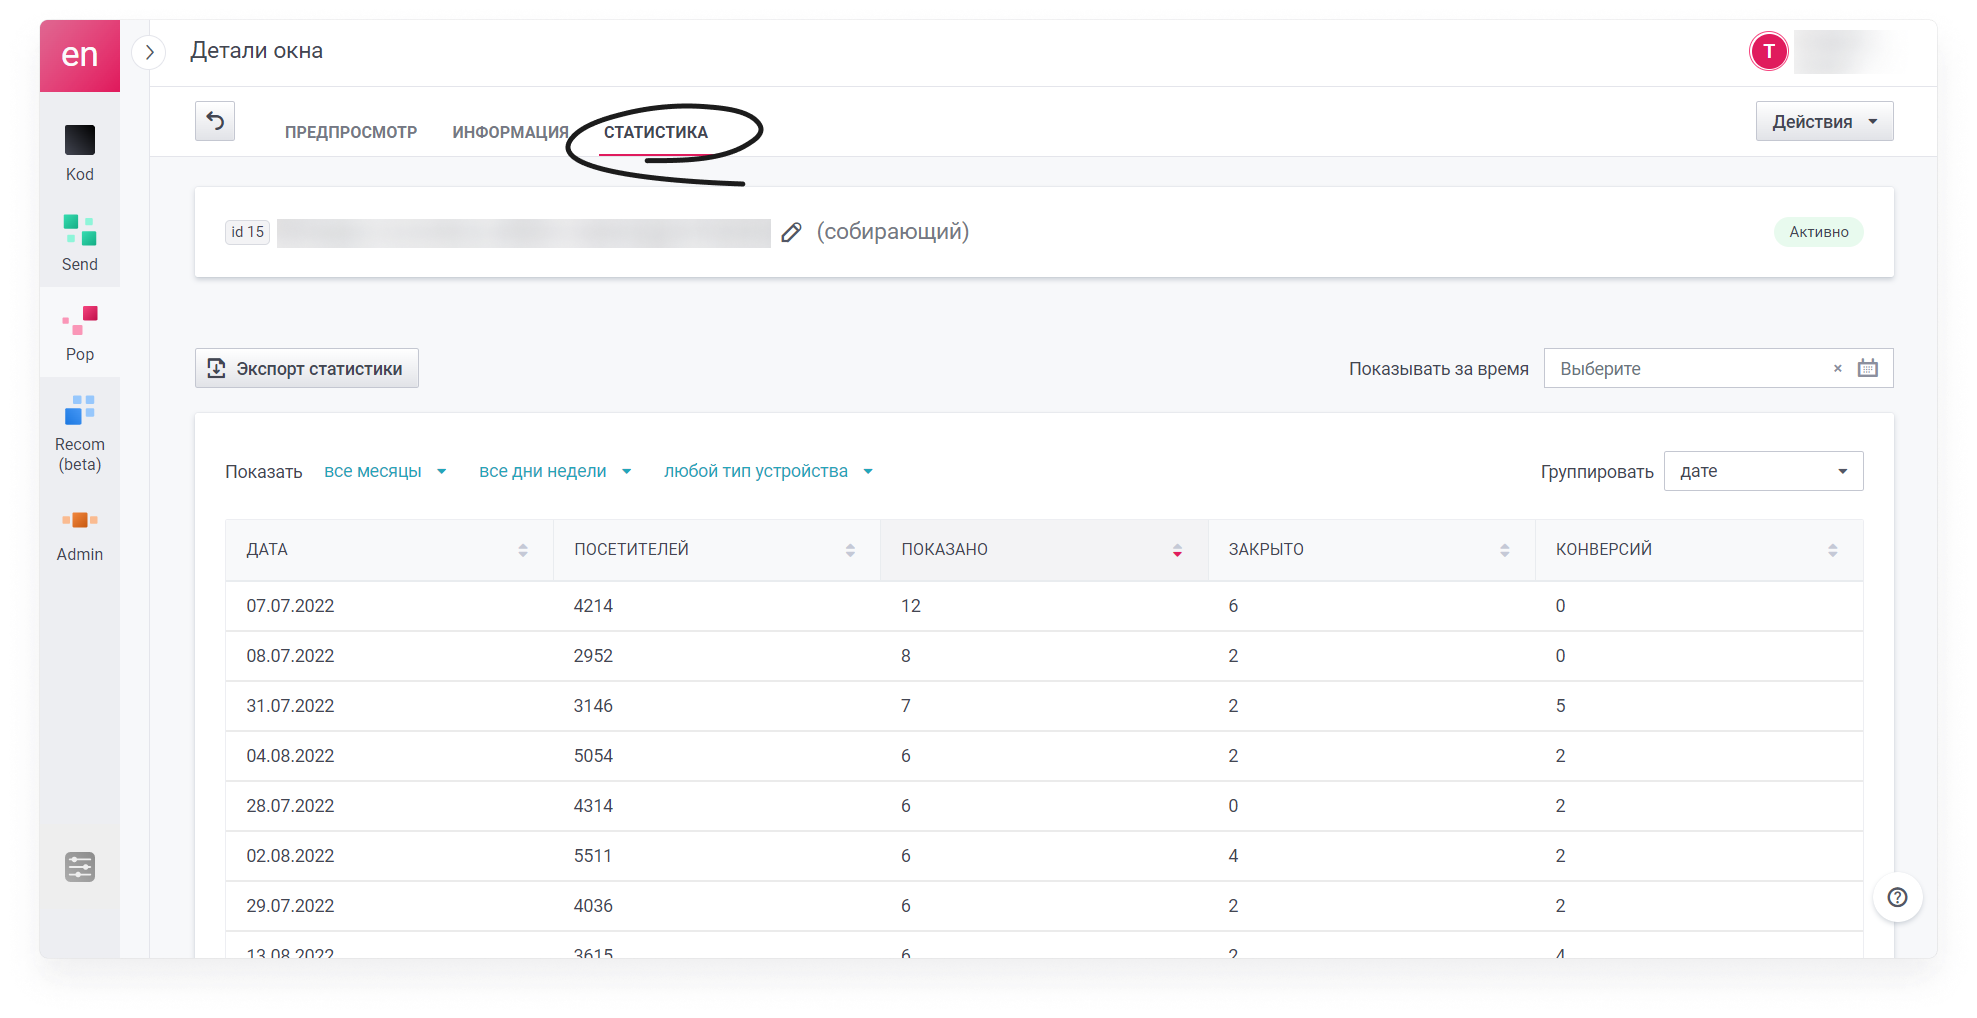
Task: Open Группировать 'дате' combo box
Action: (1763, 471)
